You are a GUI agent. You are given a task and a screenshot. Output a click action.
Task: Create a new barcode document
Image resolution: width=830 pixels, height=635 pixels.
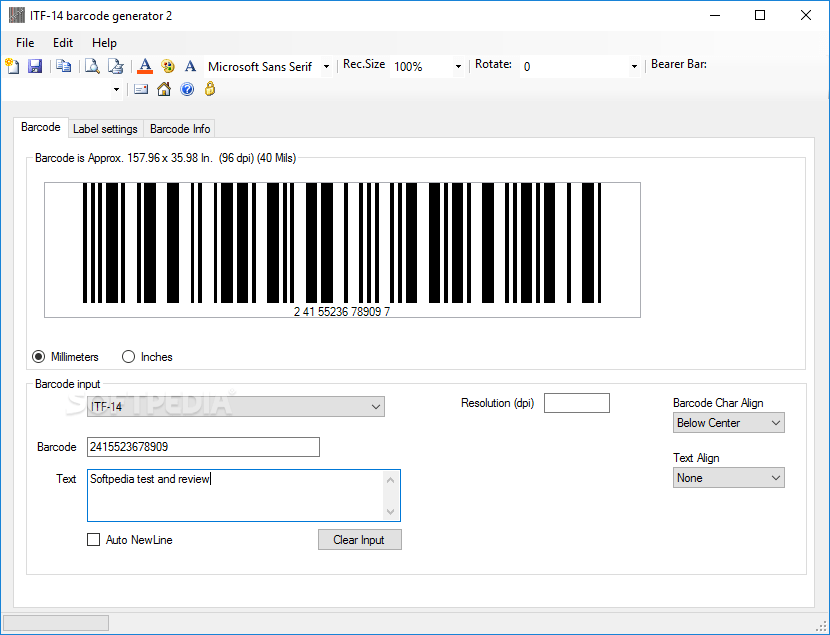tap(13, 65)
